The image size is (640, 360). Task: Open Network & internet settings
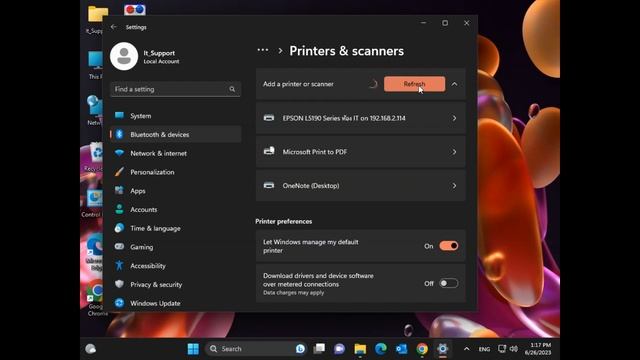(x=176, y=153)
